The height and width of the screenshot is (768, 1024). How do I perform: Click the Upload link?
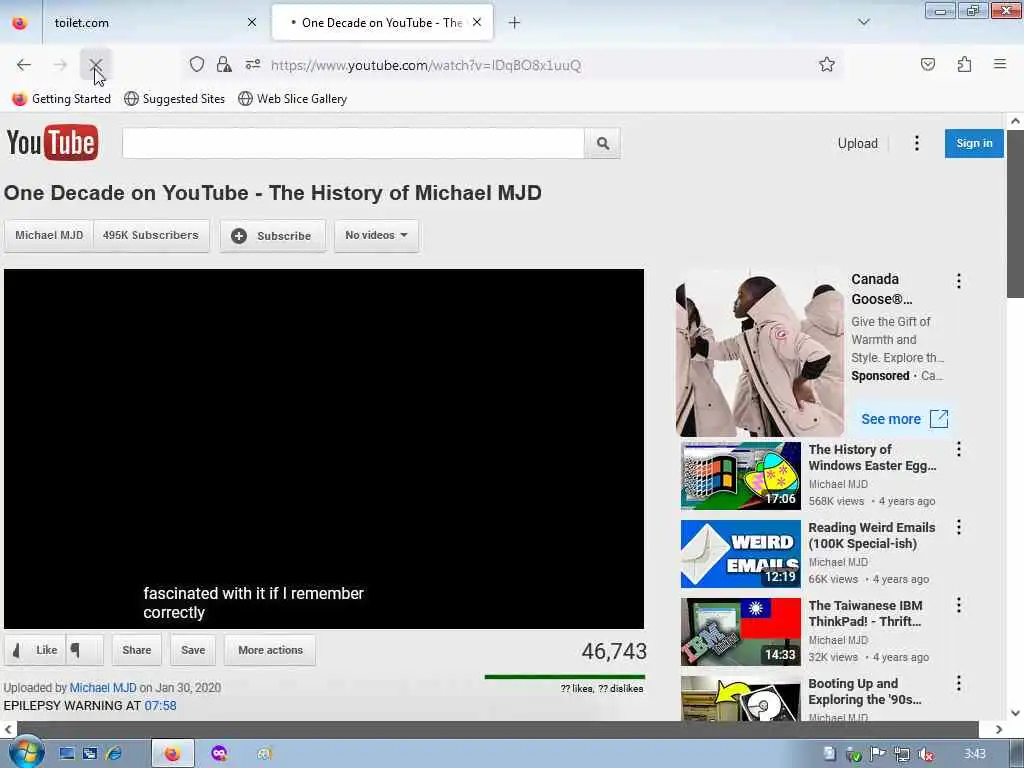pyautogui.click(x=857, y=143)
